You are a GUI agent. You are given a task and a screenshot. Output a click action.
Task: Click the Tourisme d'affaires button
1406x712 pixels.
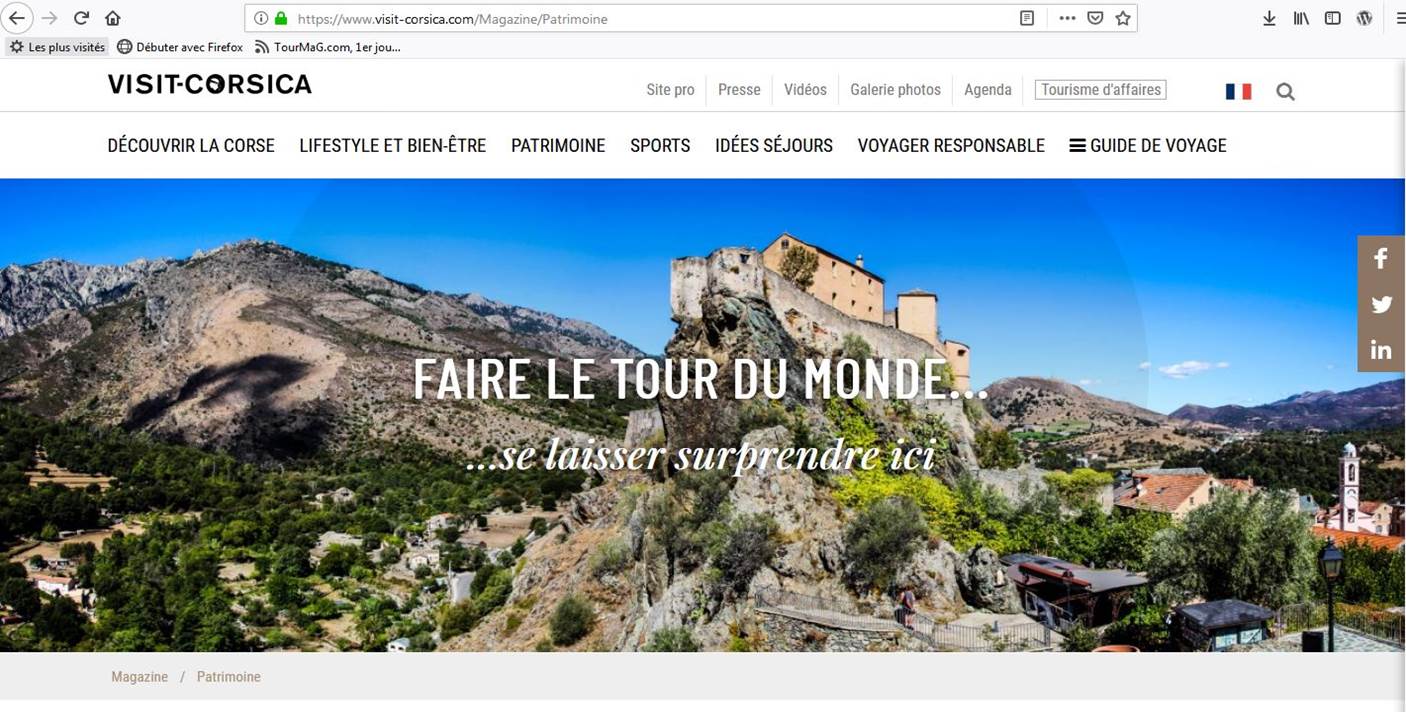click(1101, 90)
